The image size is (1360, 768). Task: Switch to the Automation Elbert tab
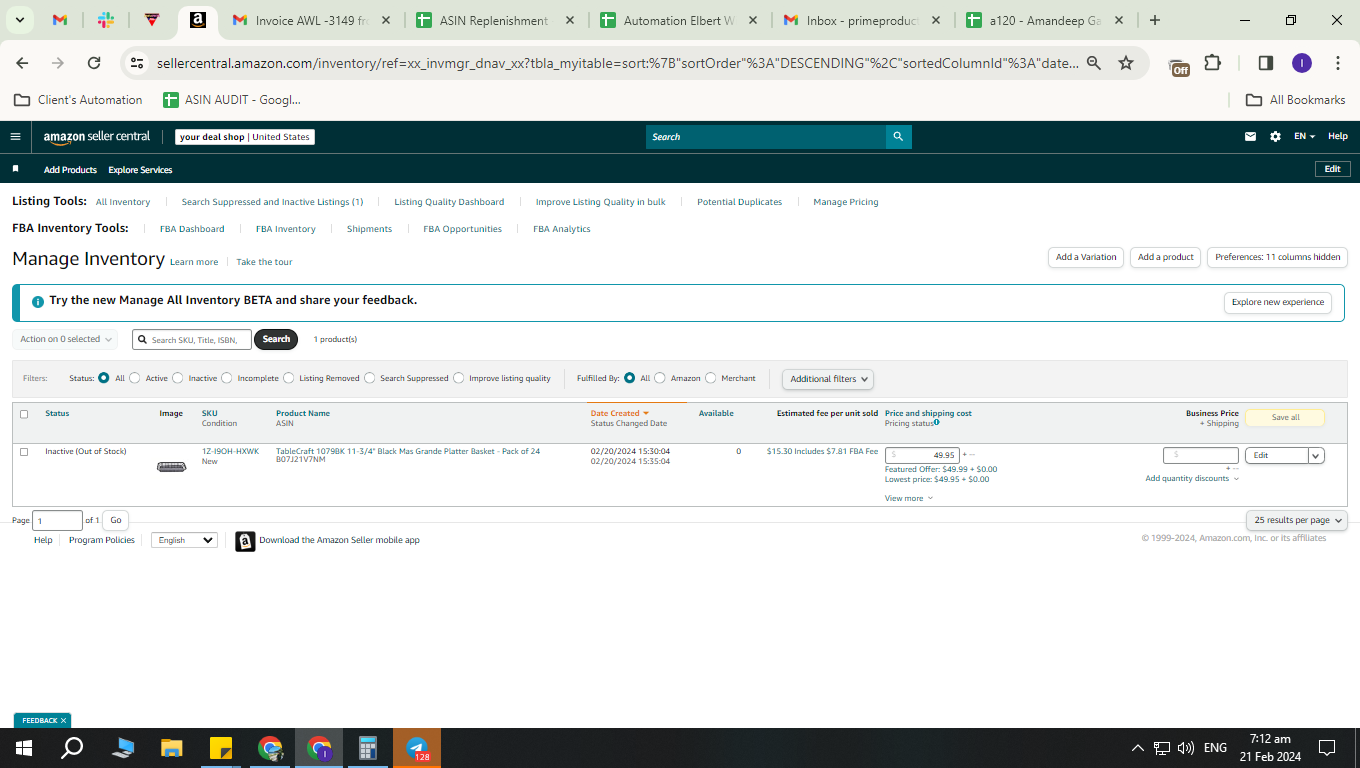point(679,20)
